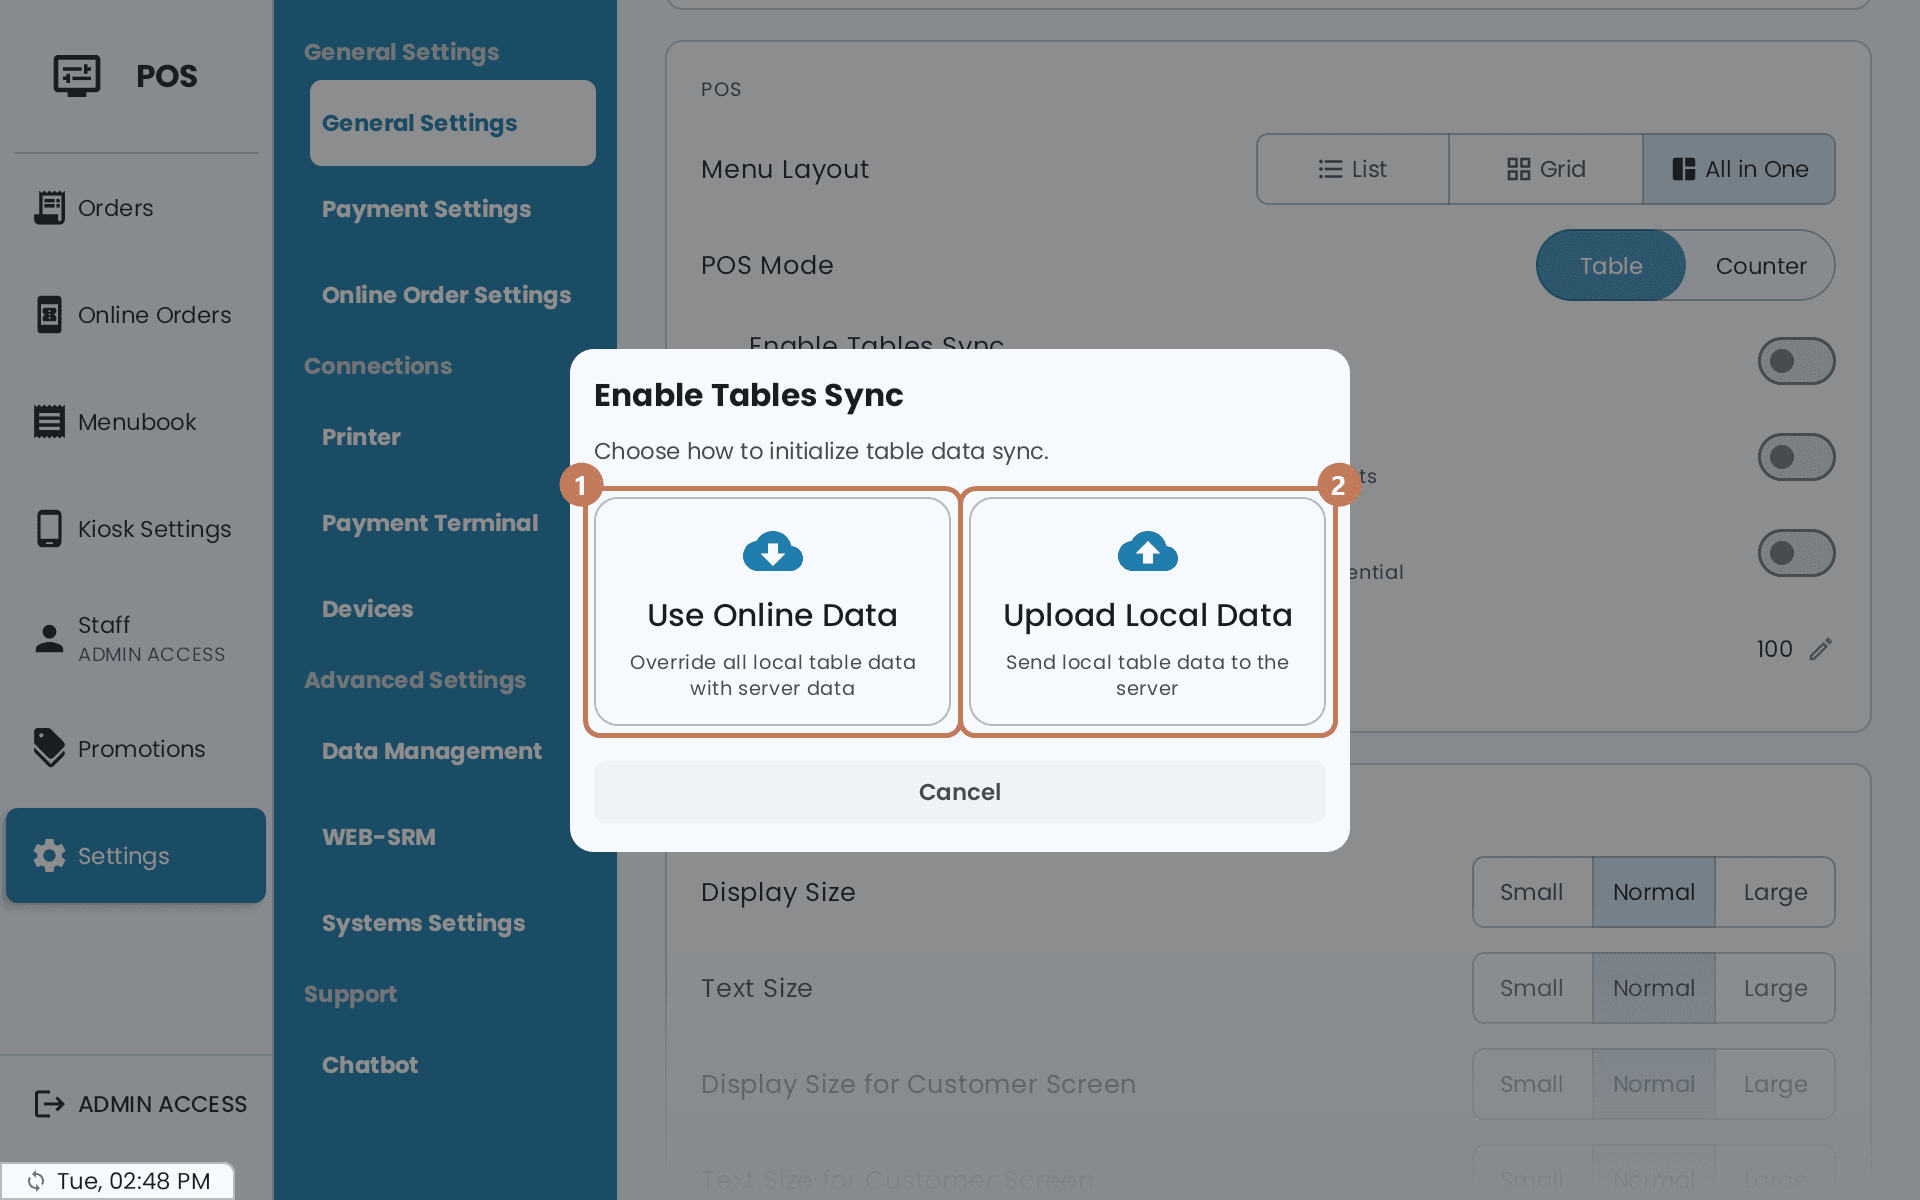The width and height of the screenshot is (1920, 1200).
Task: Click the Kiosk Settings tablet icon
Action: tap(49, 529)
